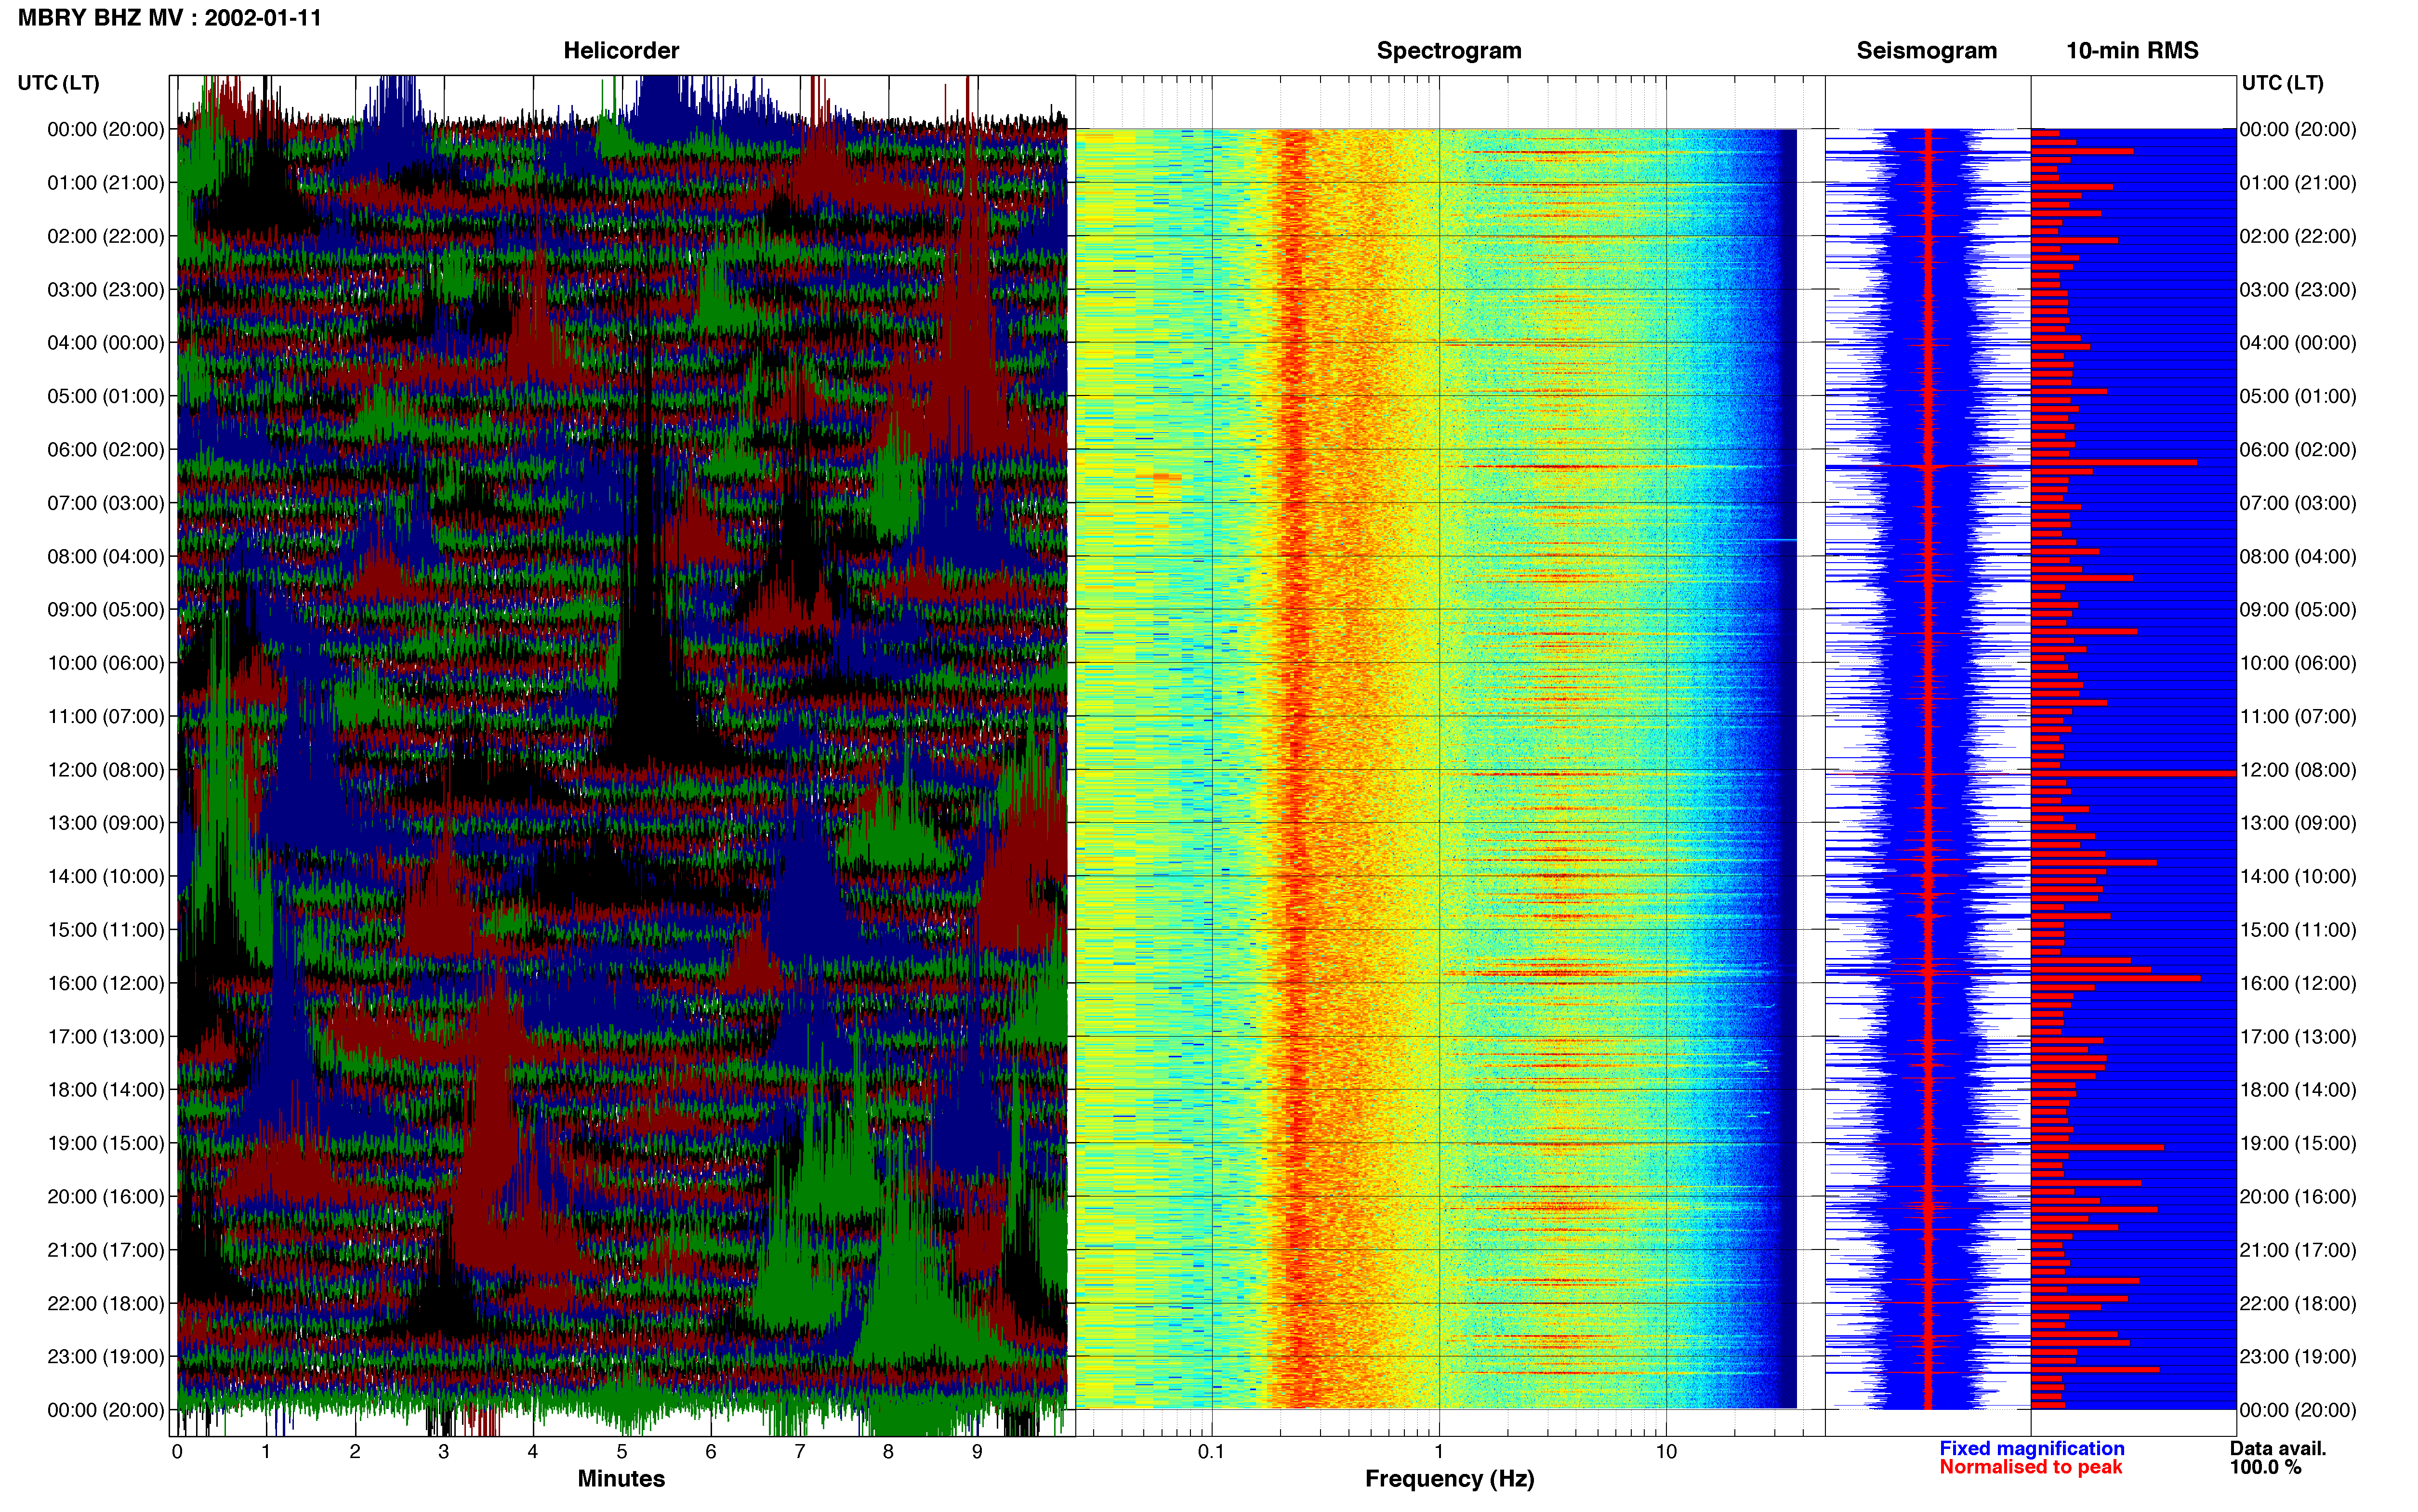Screen dimensions: 2418x1512
Task: Click left time label '03:00 (23:00)'
Action: (x=106, y=290)
